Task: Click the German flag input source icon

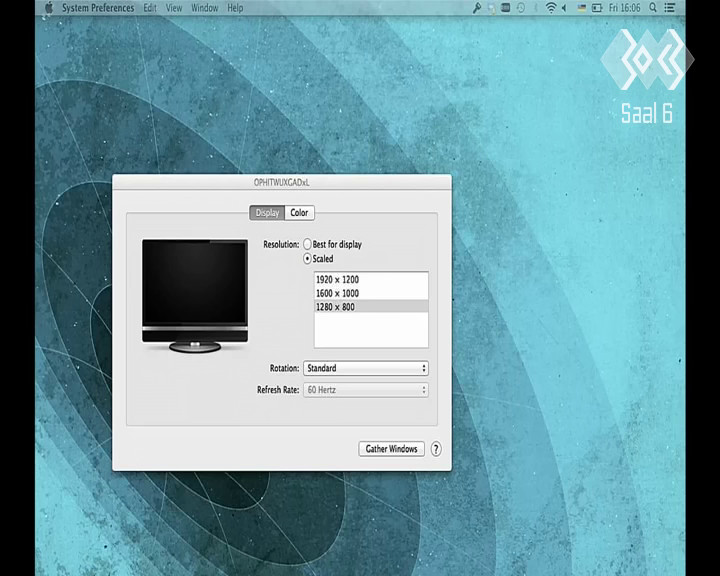Action: tap(581, 8)
